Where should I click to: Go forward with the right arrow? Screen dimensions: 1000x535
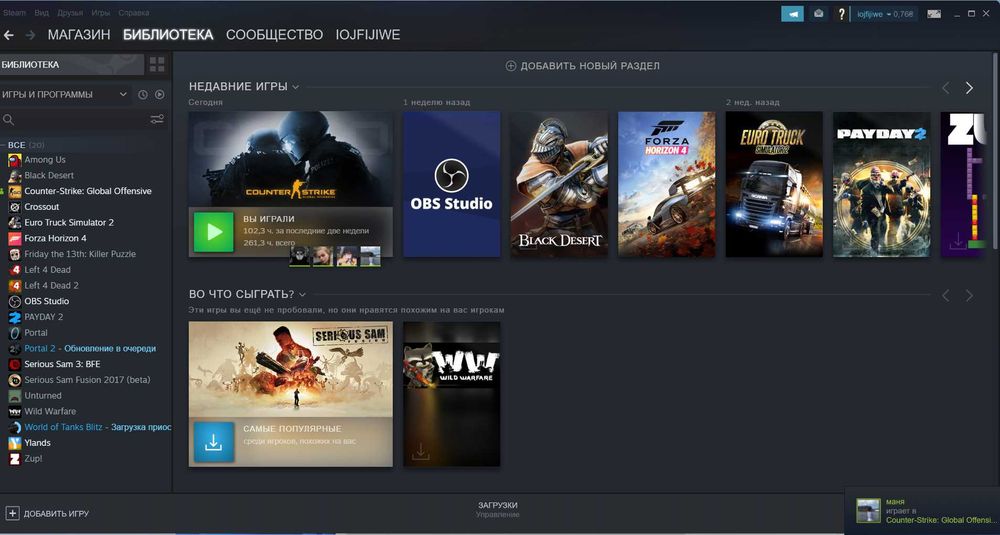[30, 35]
